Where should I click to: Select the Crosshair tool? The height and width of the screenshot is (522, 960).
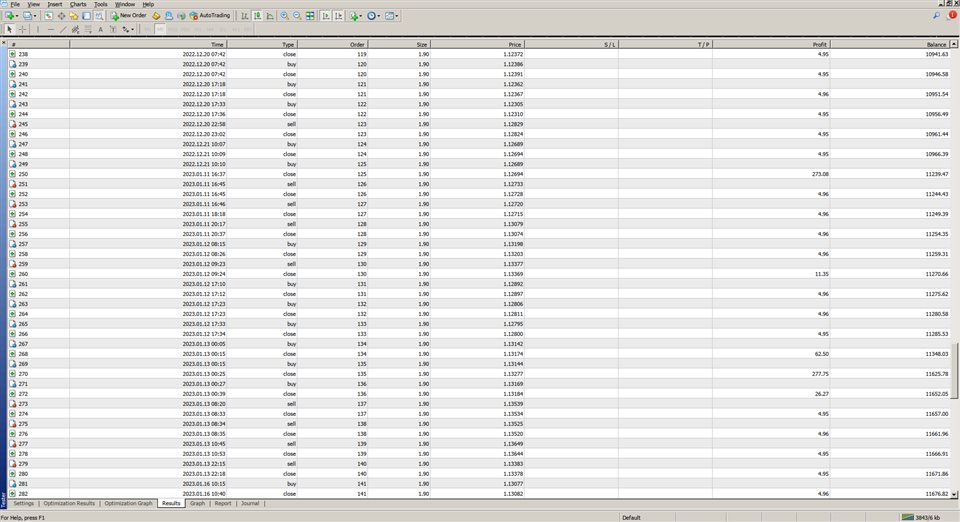pyautogui.click(x=22, y=29)
